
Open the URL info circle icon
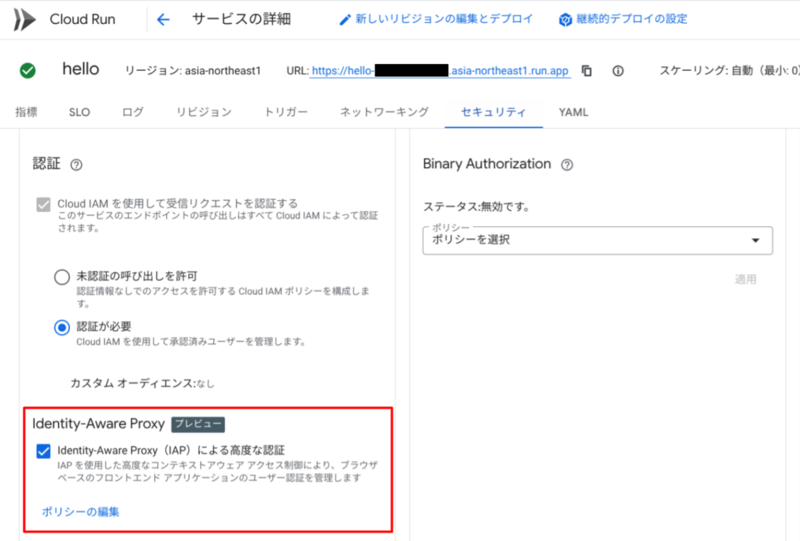pos(618,70)
